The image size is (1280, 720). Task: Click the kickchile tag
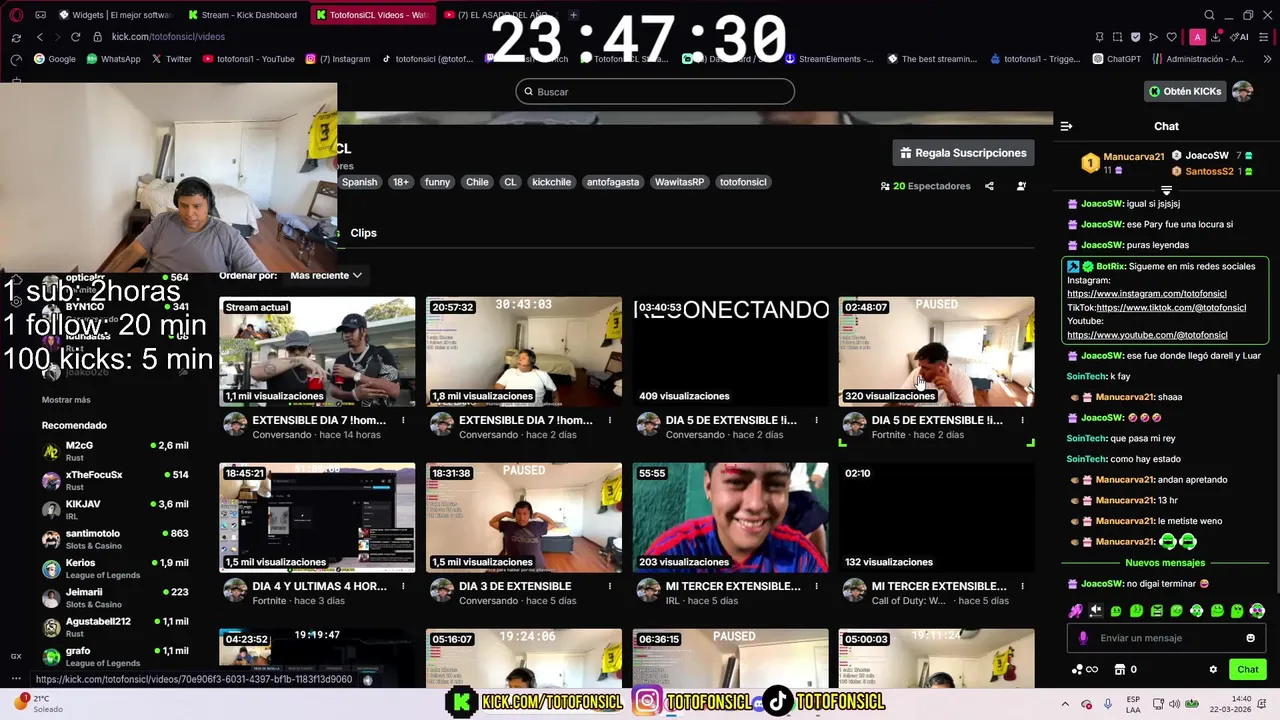pyautogui.click(x=551, y=182)
